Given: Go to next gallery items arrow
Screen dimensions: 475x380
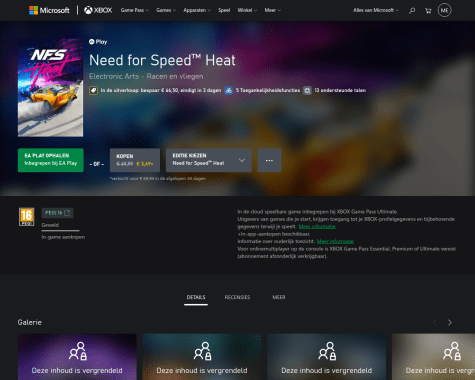Looking at the screenshot, I should pos(450,322).
